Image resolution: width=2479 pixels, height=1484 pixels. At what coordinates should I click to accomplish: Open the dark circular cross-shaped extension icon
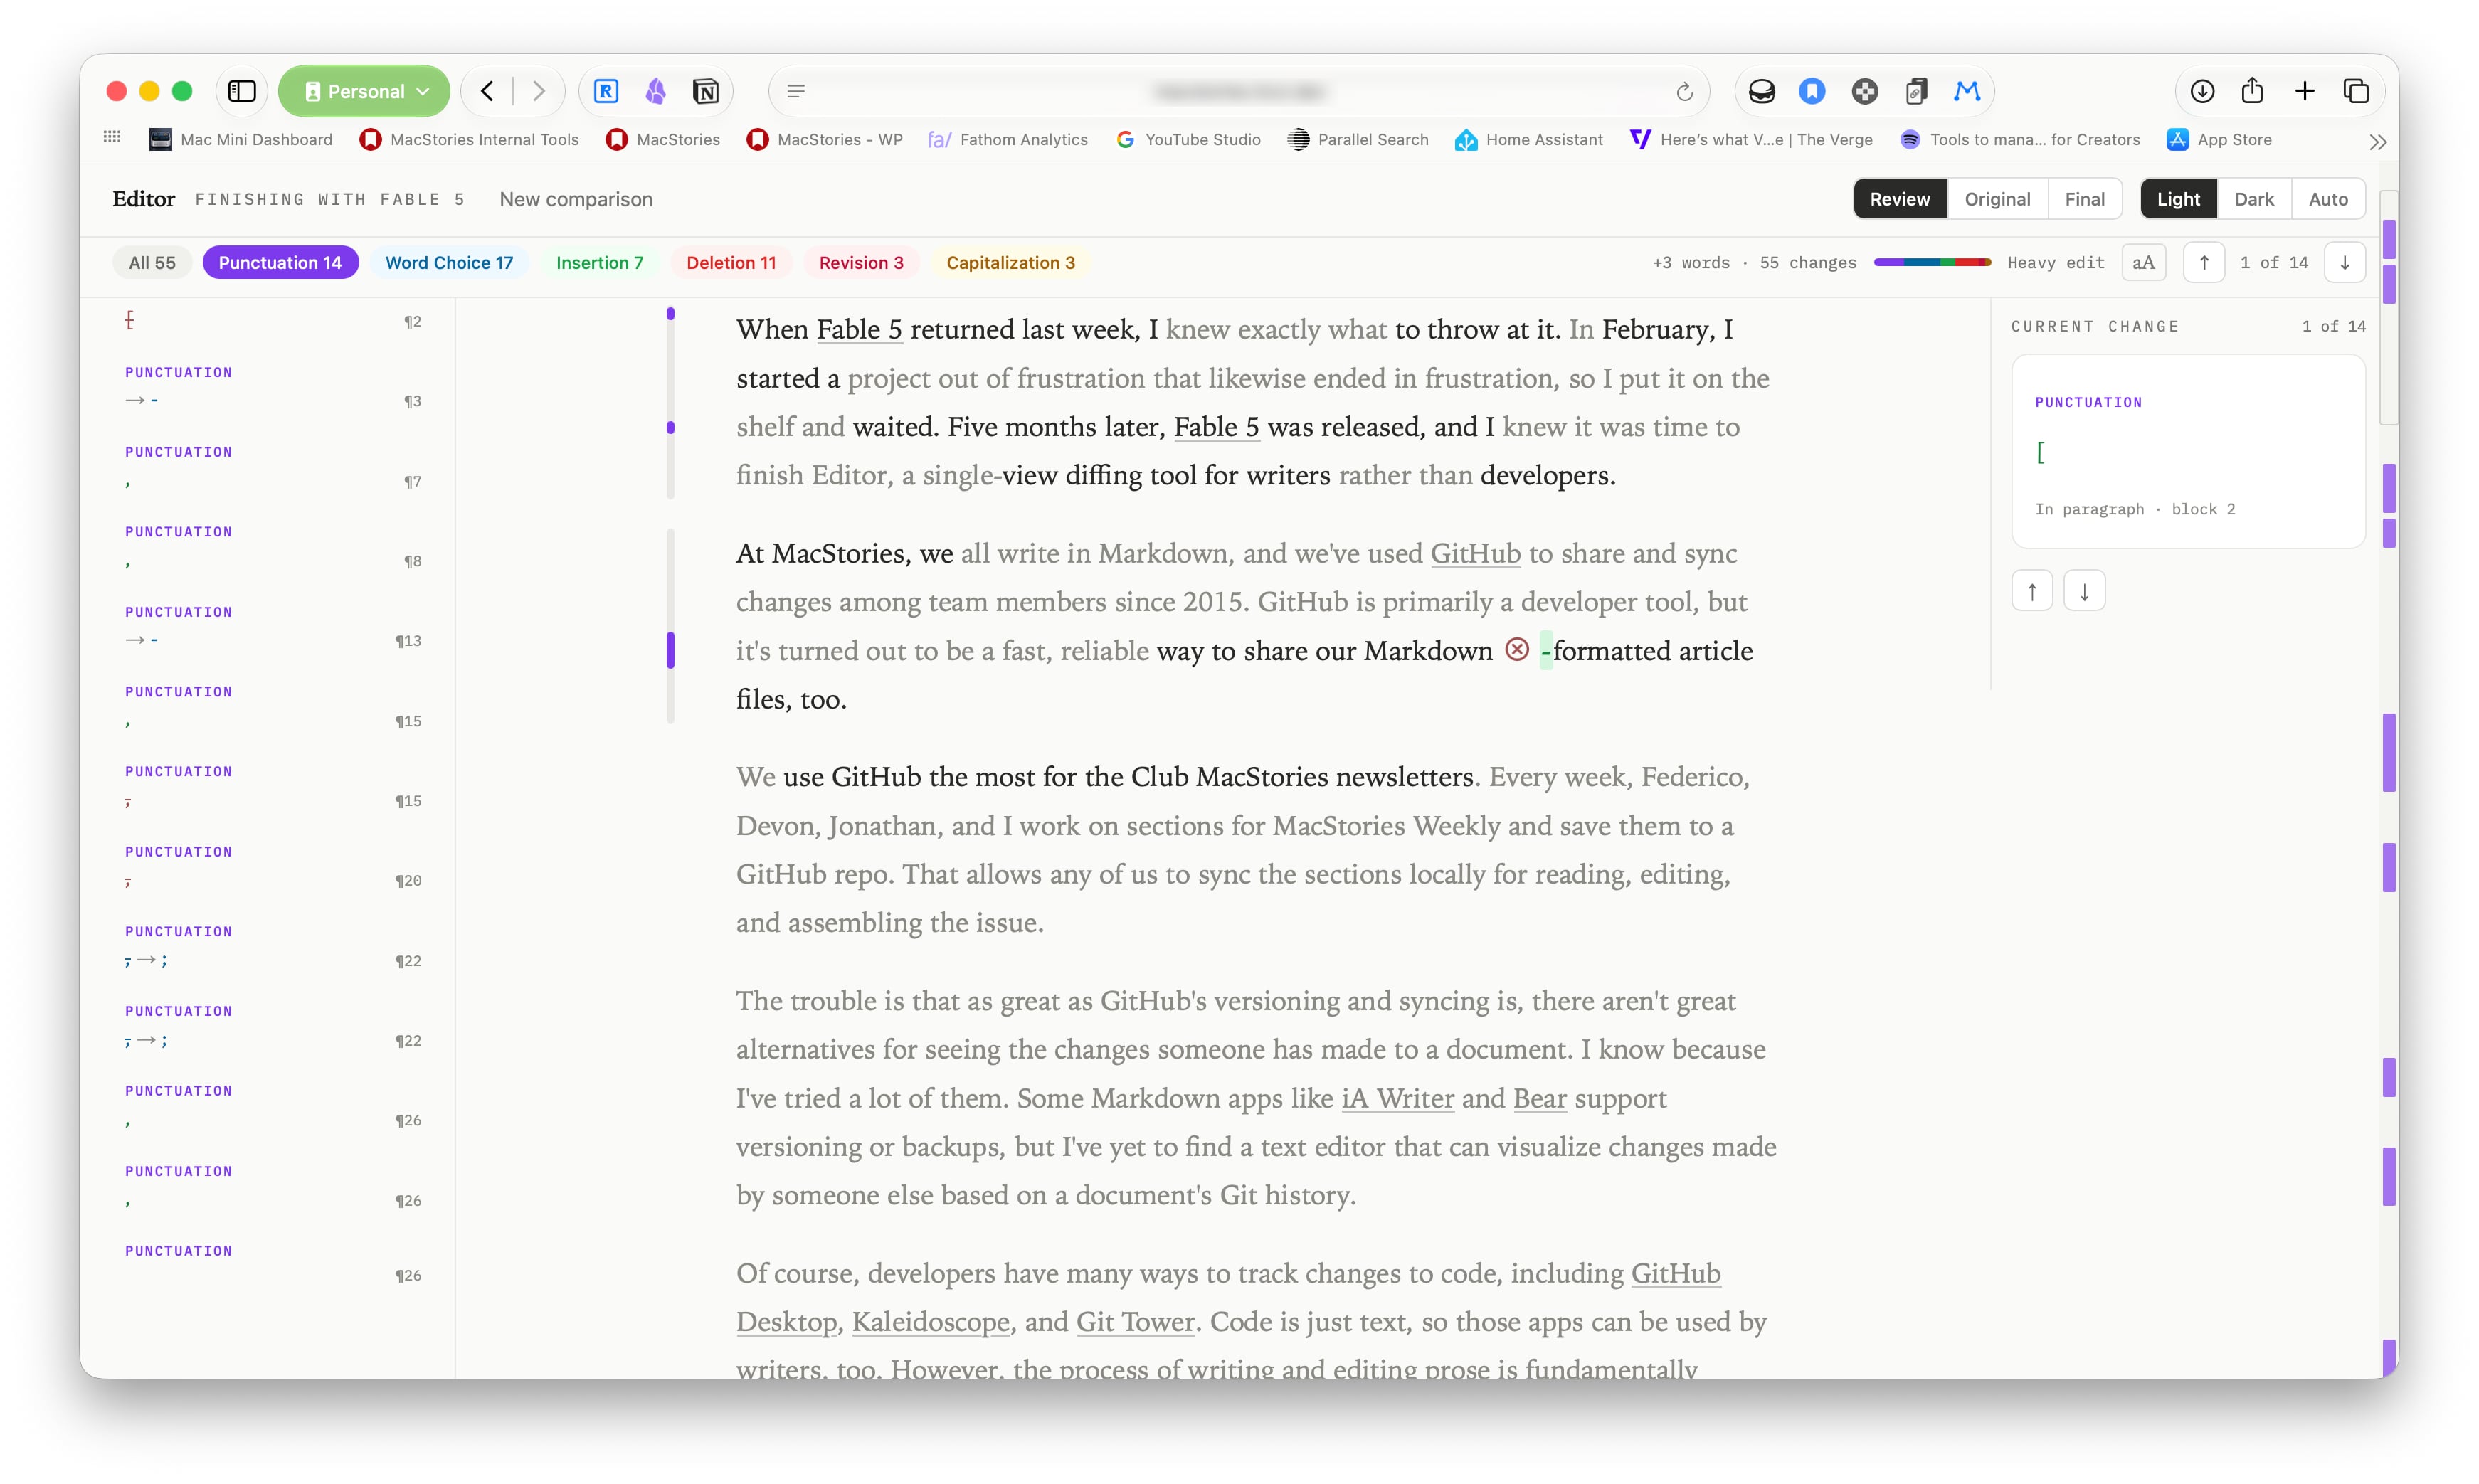coord(1864,91)
